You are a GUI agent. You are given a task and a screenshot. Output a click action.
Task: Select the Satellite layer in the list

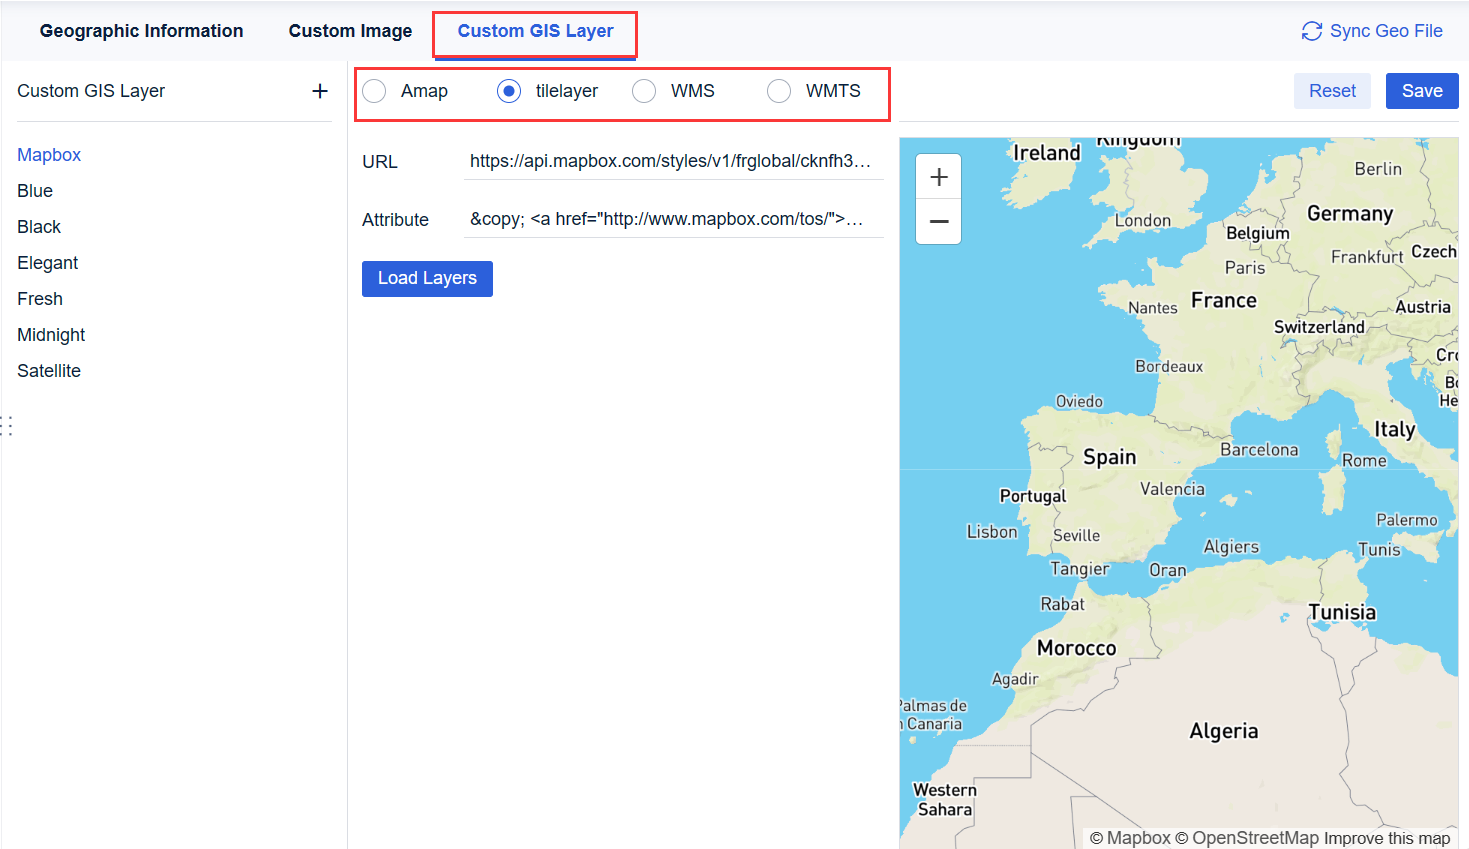48,370
